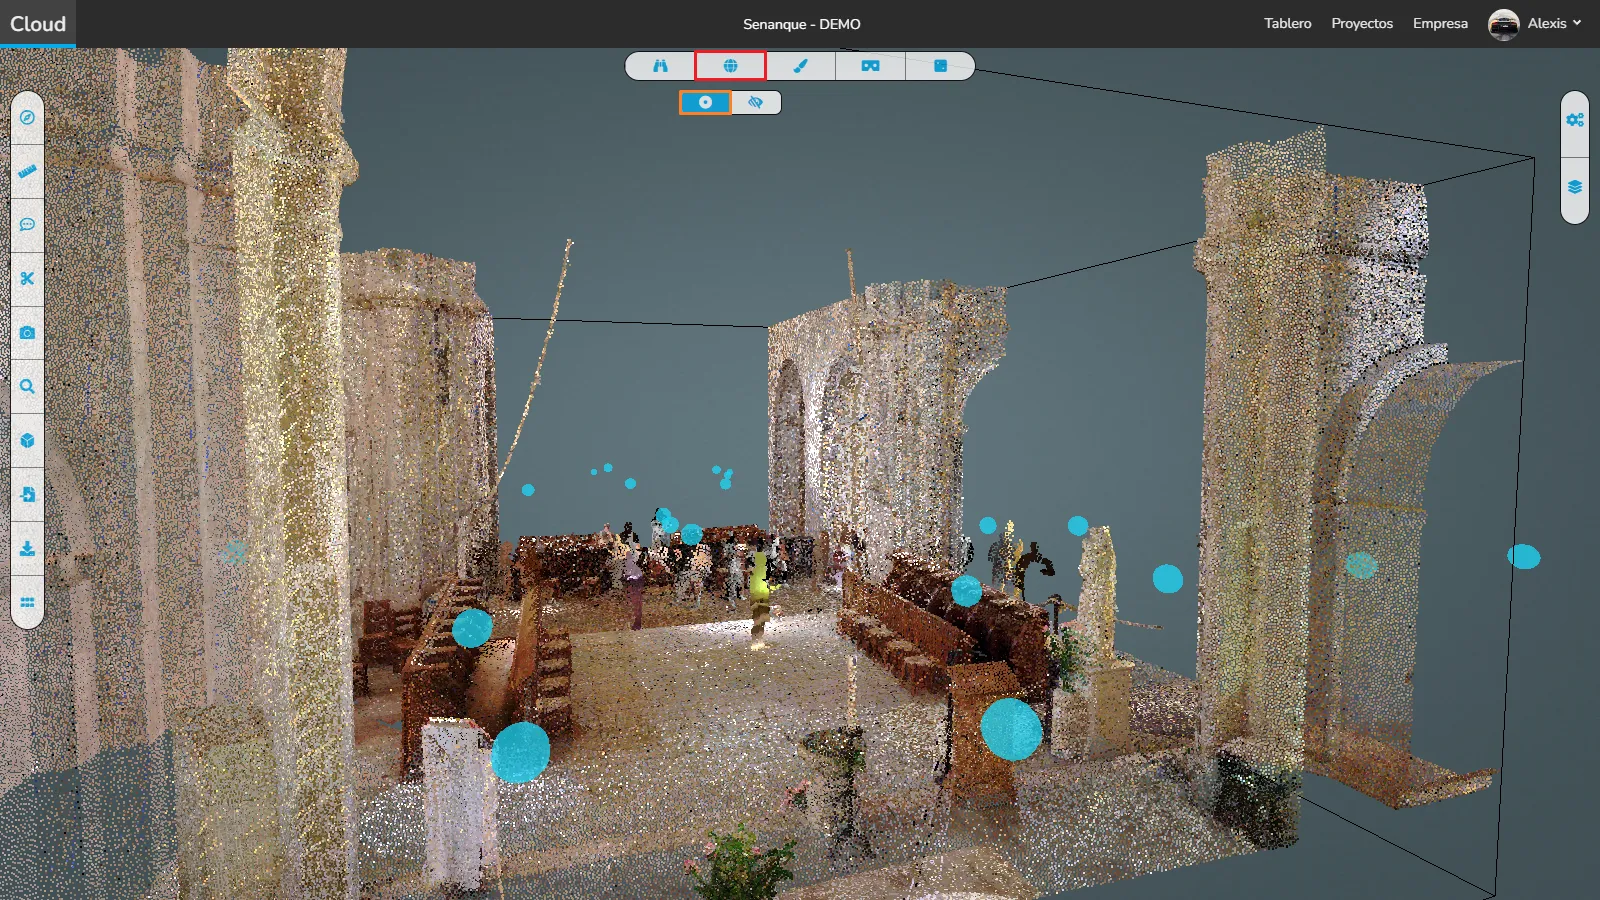Image resolution: width=1600 pixels, height=900 pixels.
Task: Open the Proyectos menu item
Action: tap(1362, 23)
